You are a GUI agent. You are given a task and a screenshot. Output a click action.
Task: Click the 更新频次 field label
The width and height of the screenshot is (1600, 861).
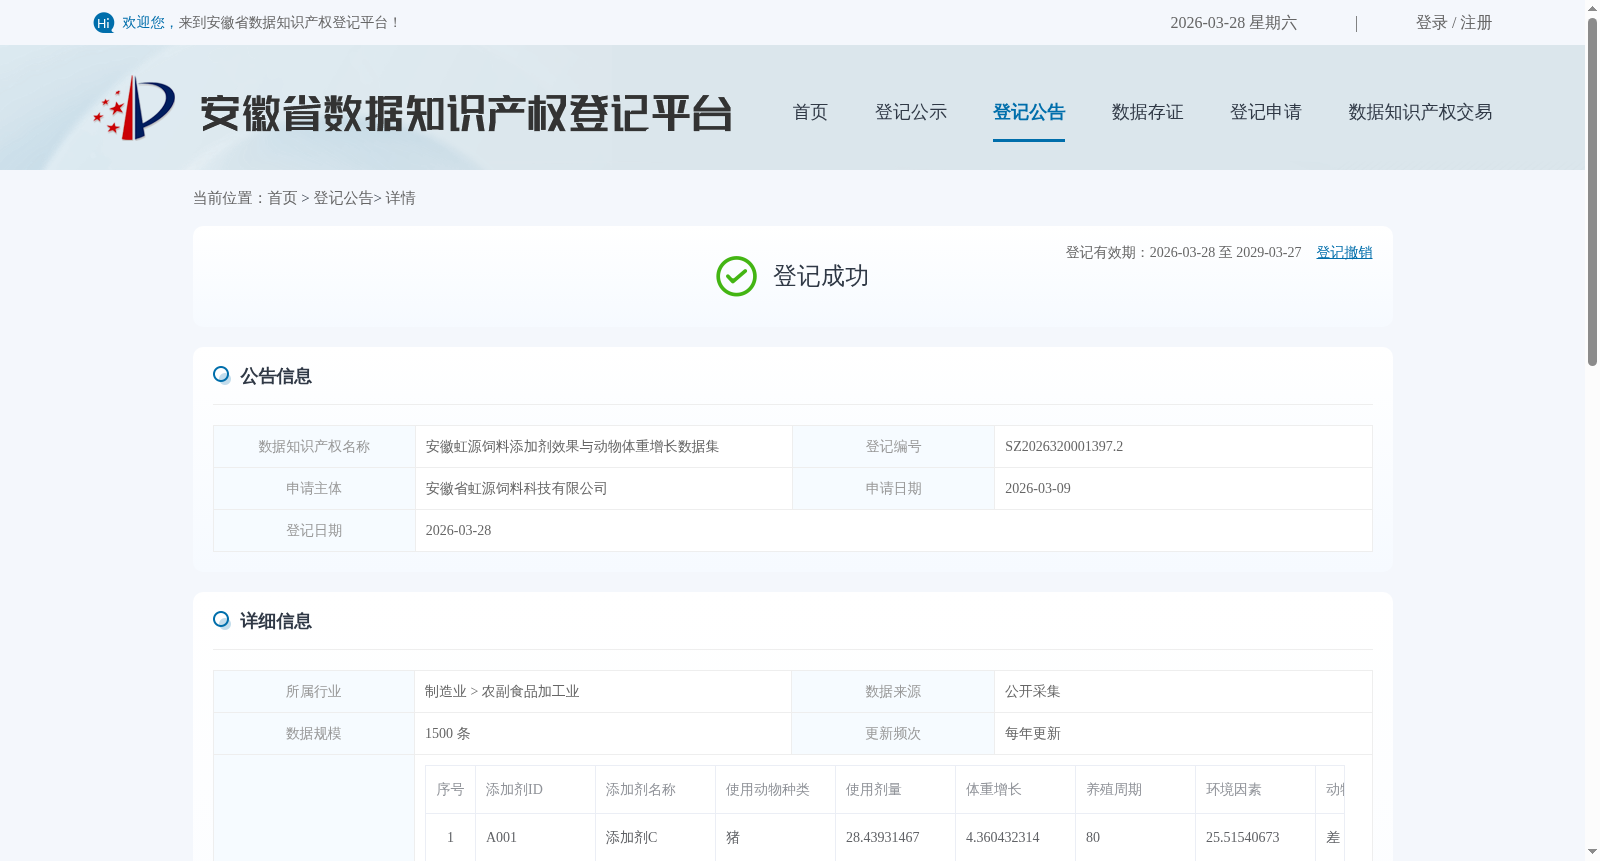[x=893, y=733]
